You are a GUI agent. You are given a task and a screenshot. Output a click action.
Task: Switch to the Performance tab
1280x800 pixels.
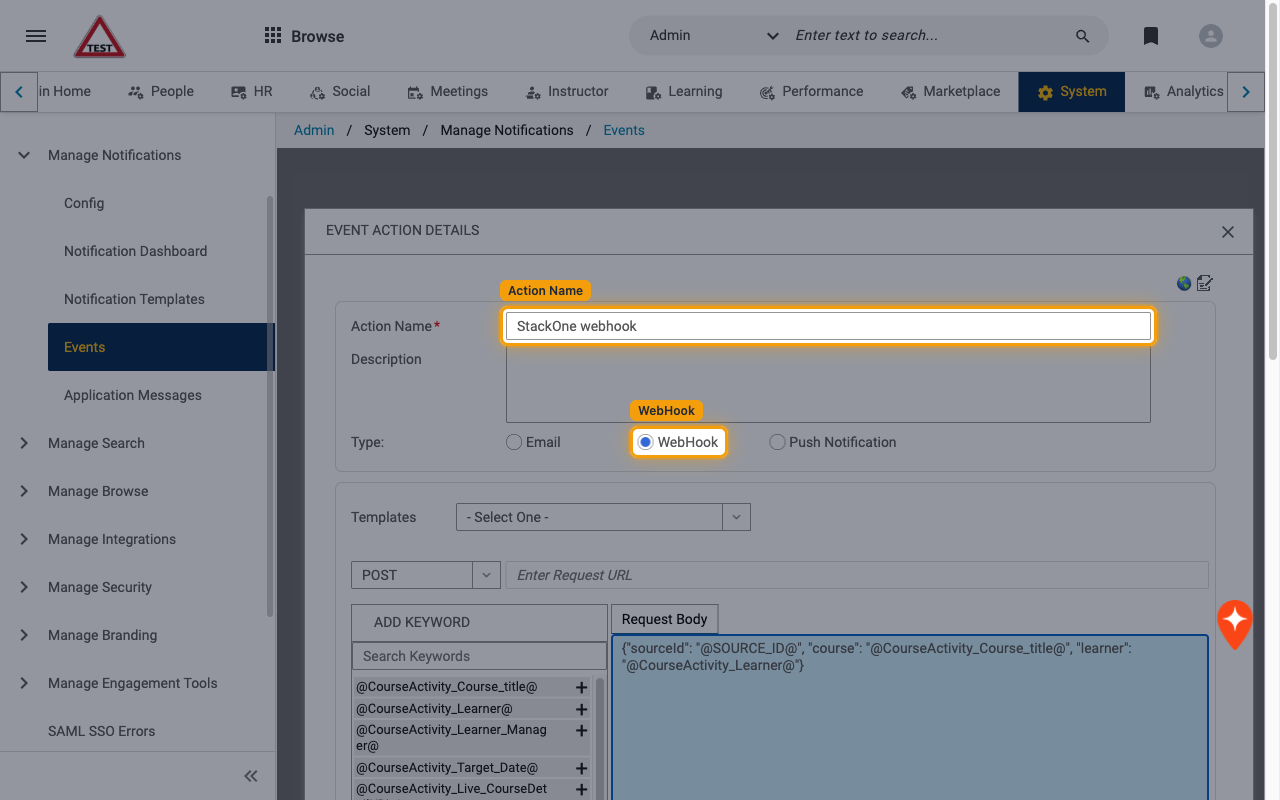point(811,91)
